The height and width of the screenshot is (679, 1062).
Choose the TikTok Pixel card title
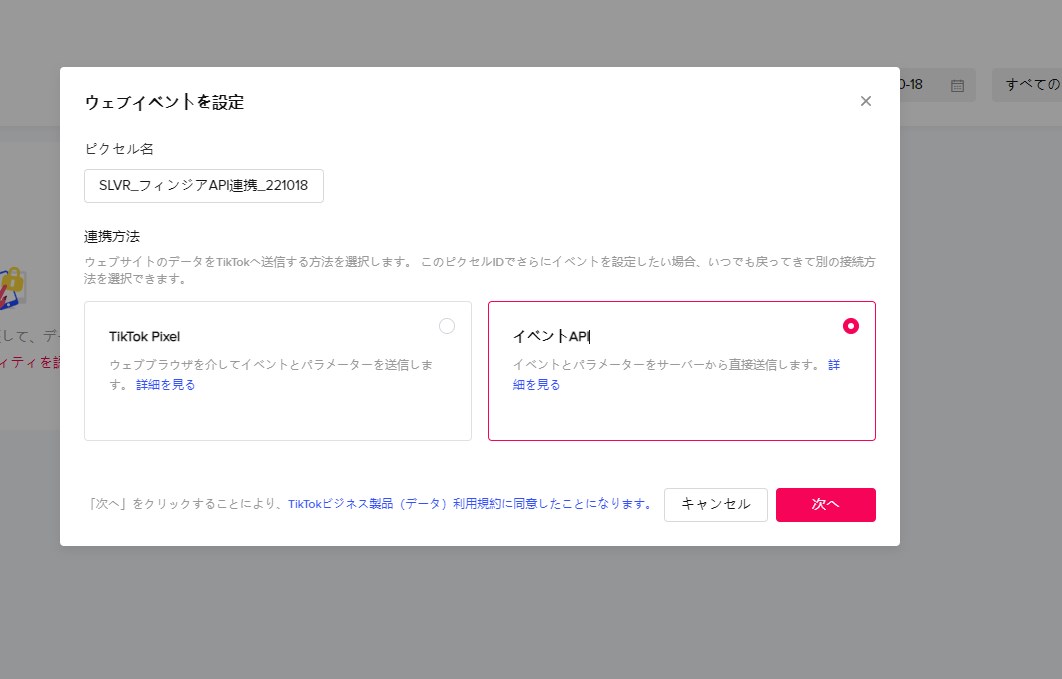(144, 336)
